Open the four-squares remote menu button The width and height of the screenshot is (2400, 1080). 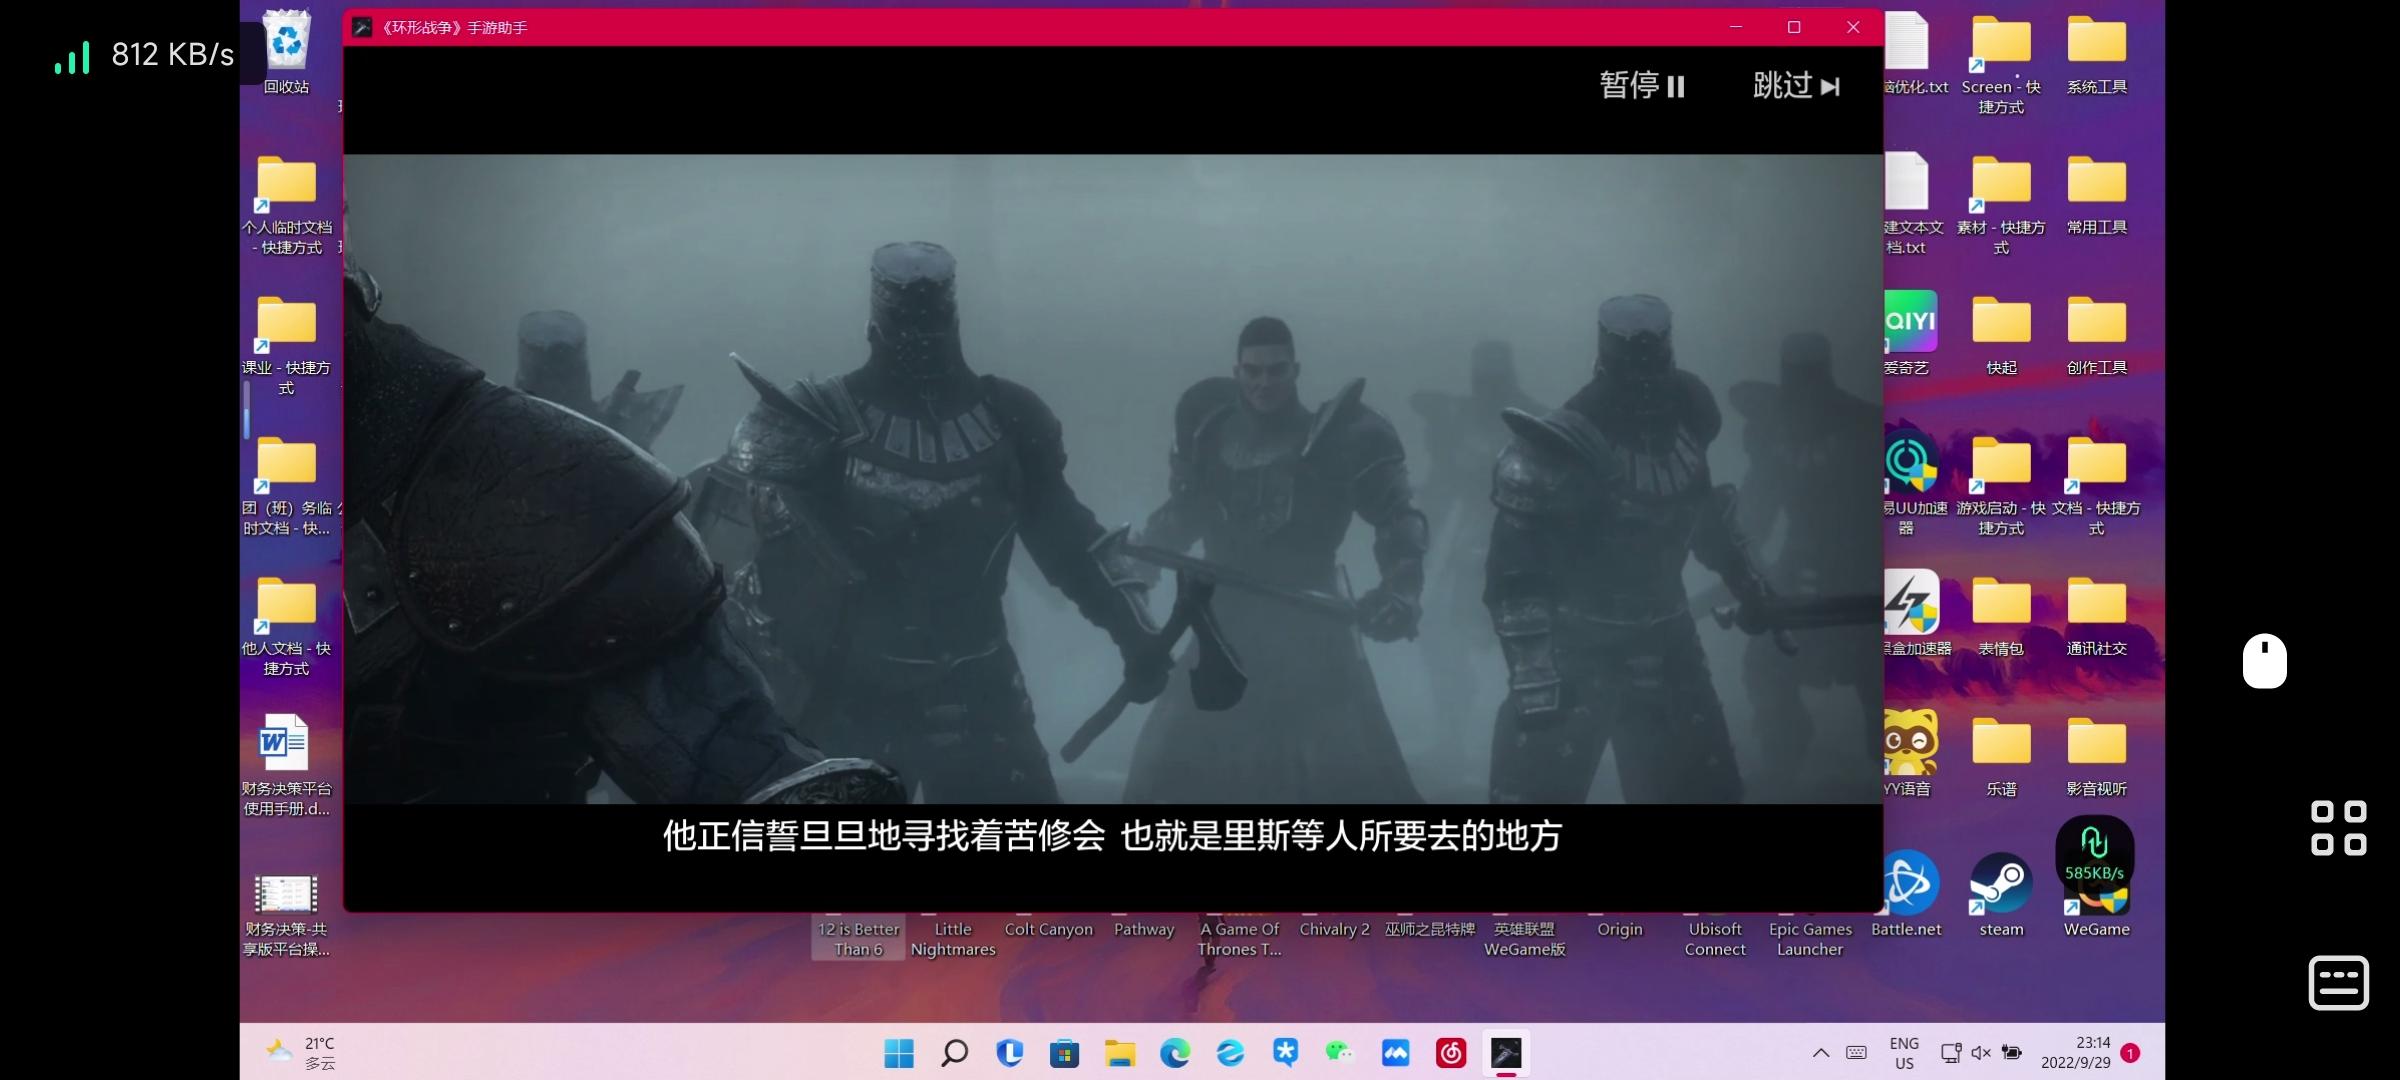coord(2338,828)
